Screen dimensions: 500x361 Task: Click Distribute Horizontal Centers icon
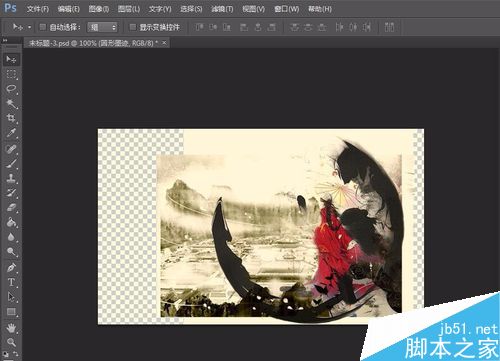point(353,27)
